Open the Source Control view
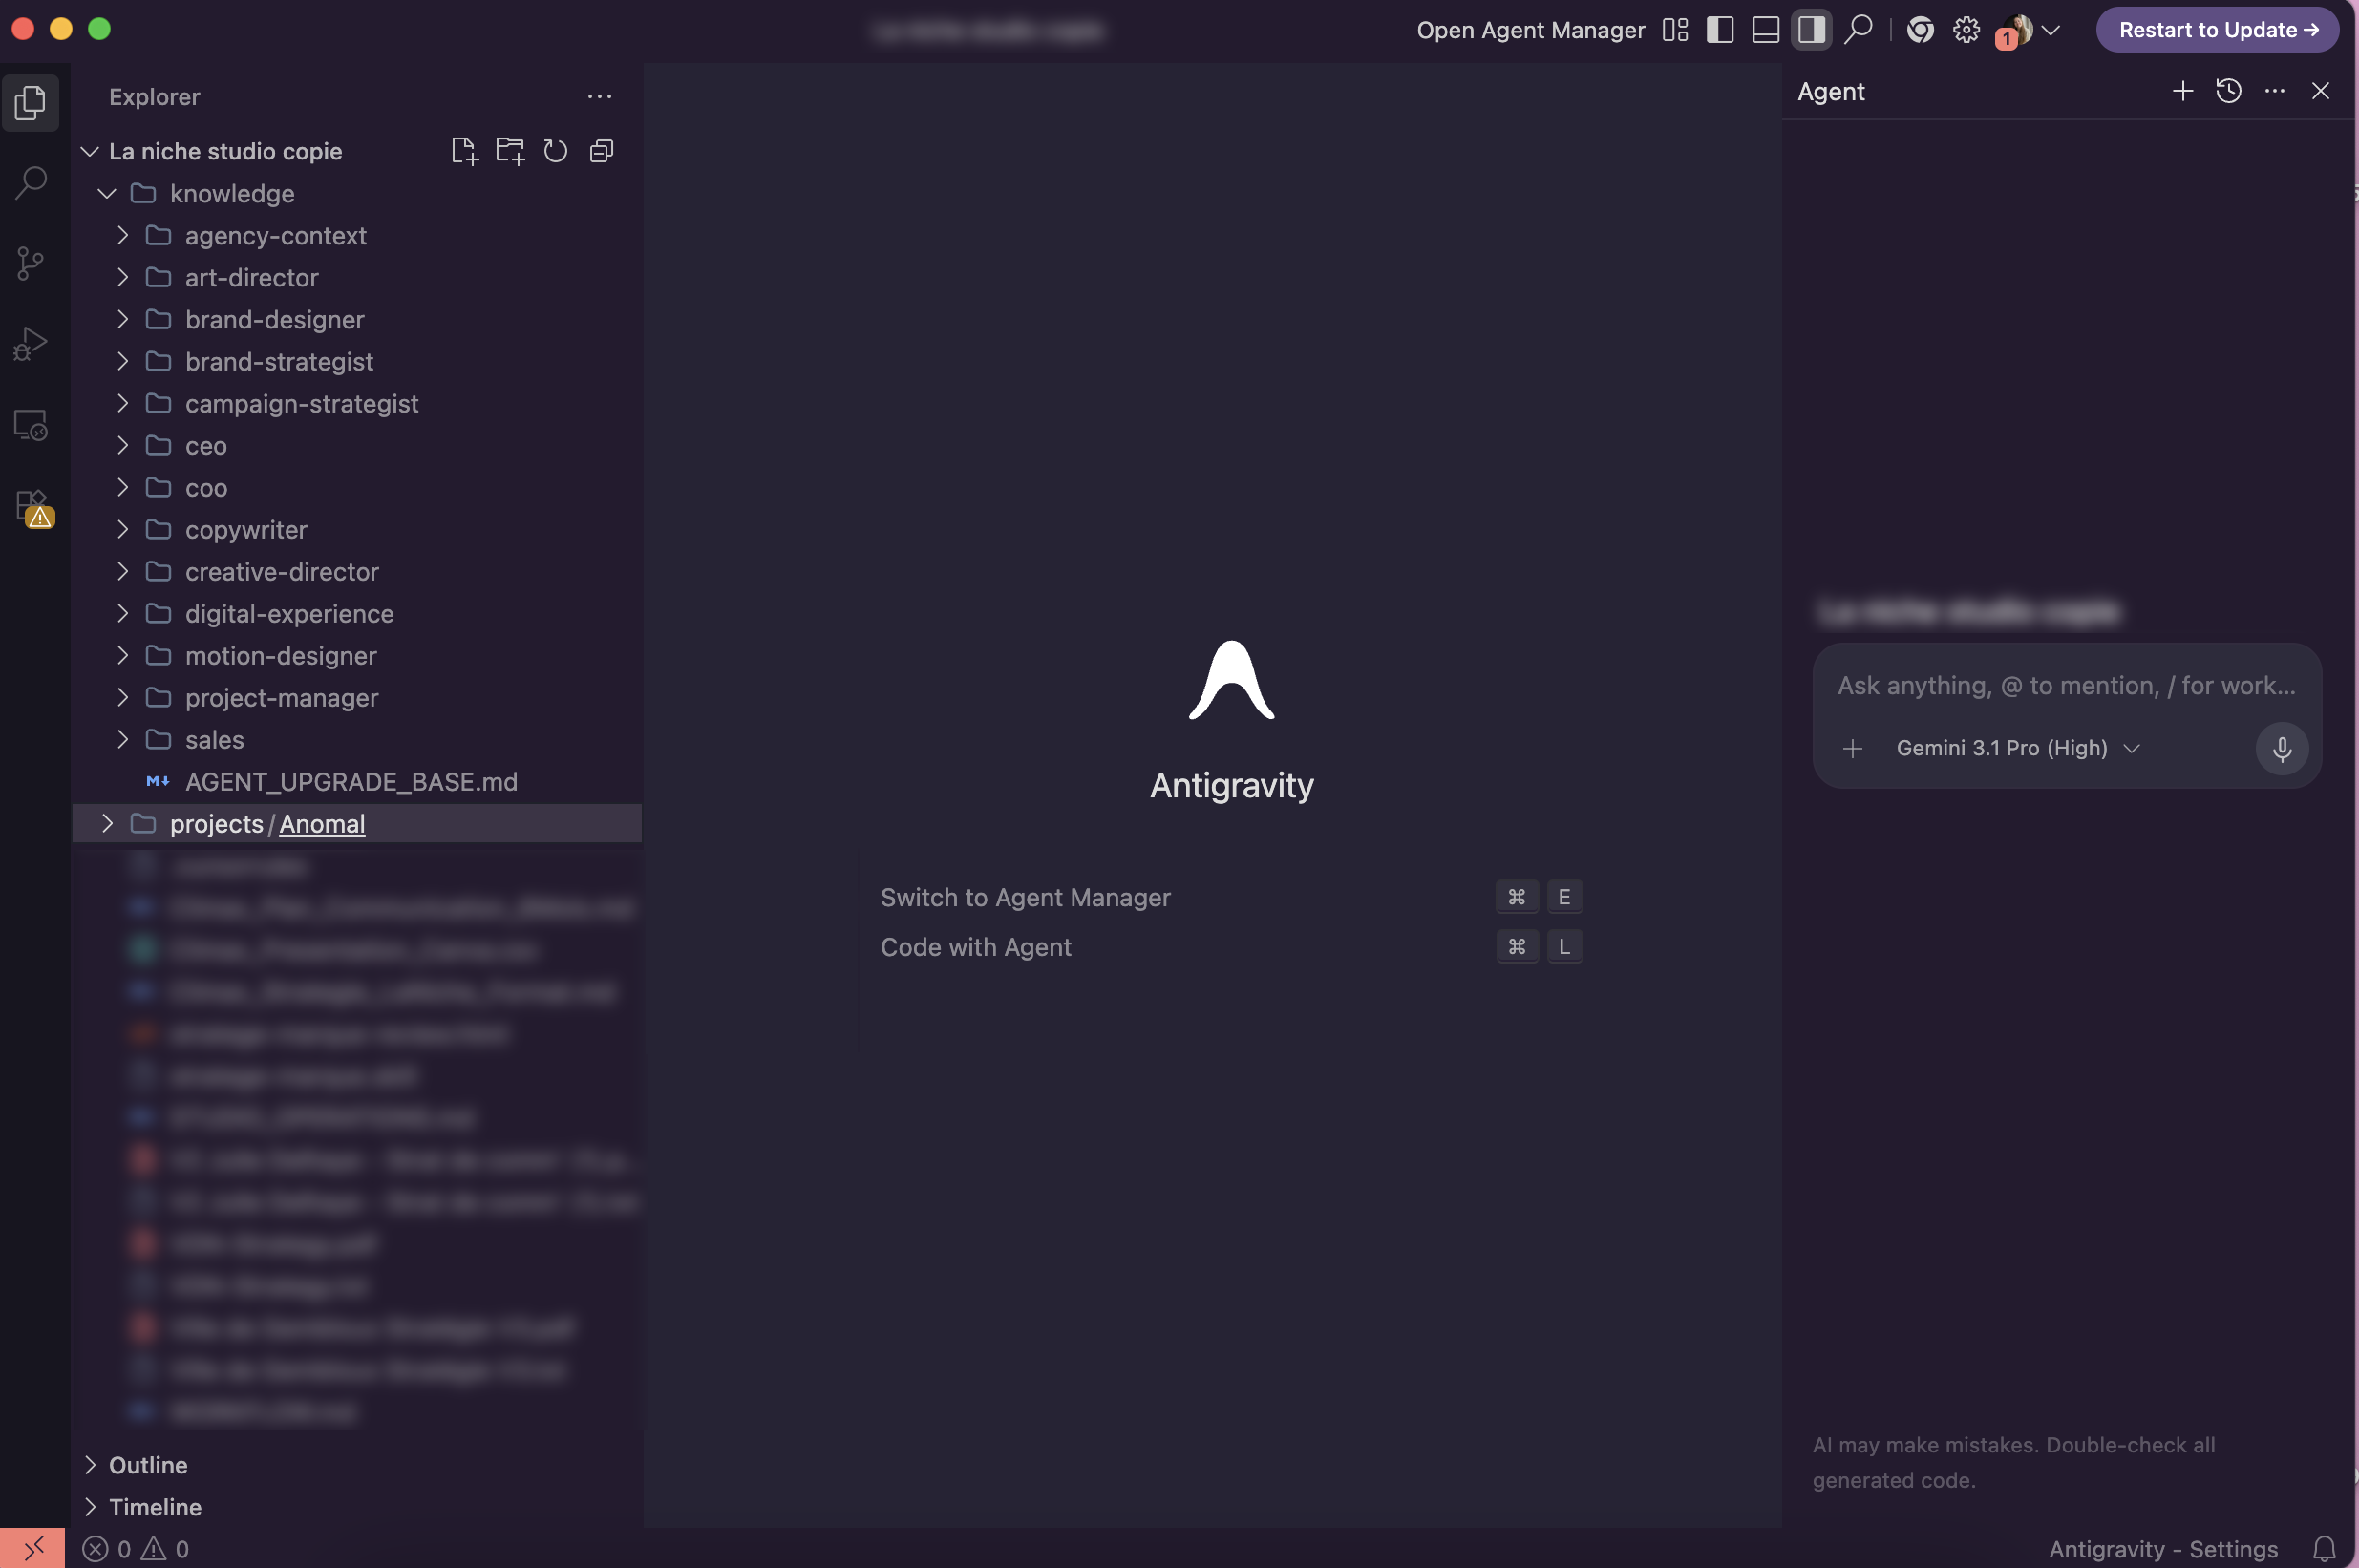 31,264
